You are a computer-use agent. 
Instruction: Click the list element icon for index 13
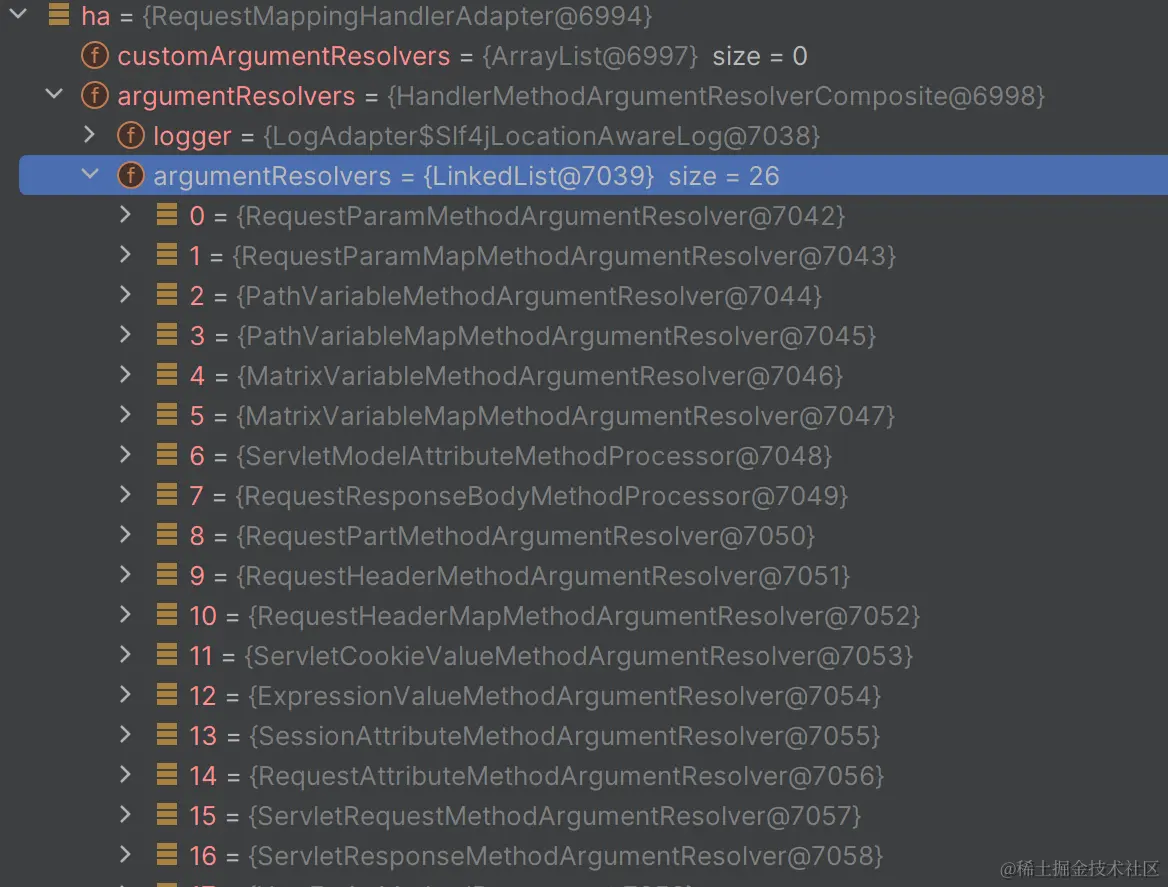point(167,735)
